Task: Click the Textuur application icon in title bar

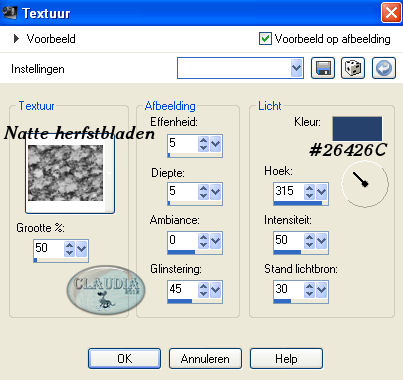Action: coord(9,12)
